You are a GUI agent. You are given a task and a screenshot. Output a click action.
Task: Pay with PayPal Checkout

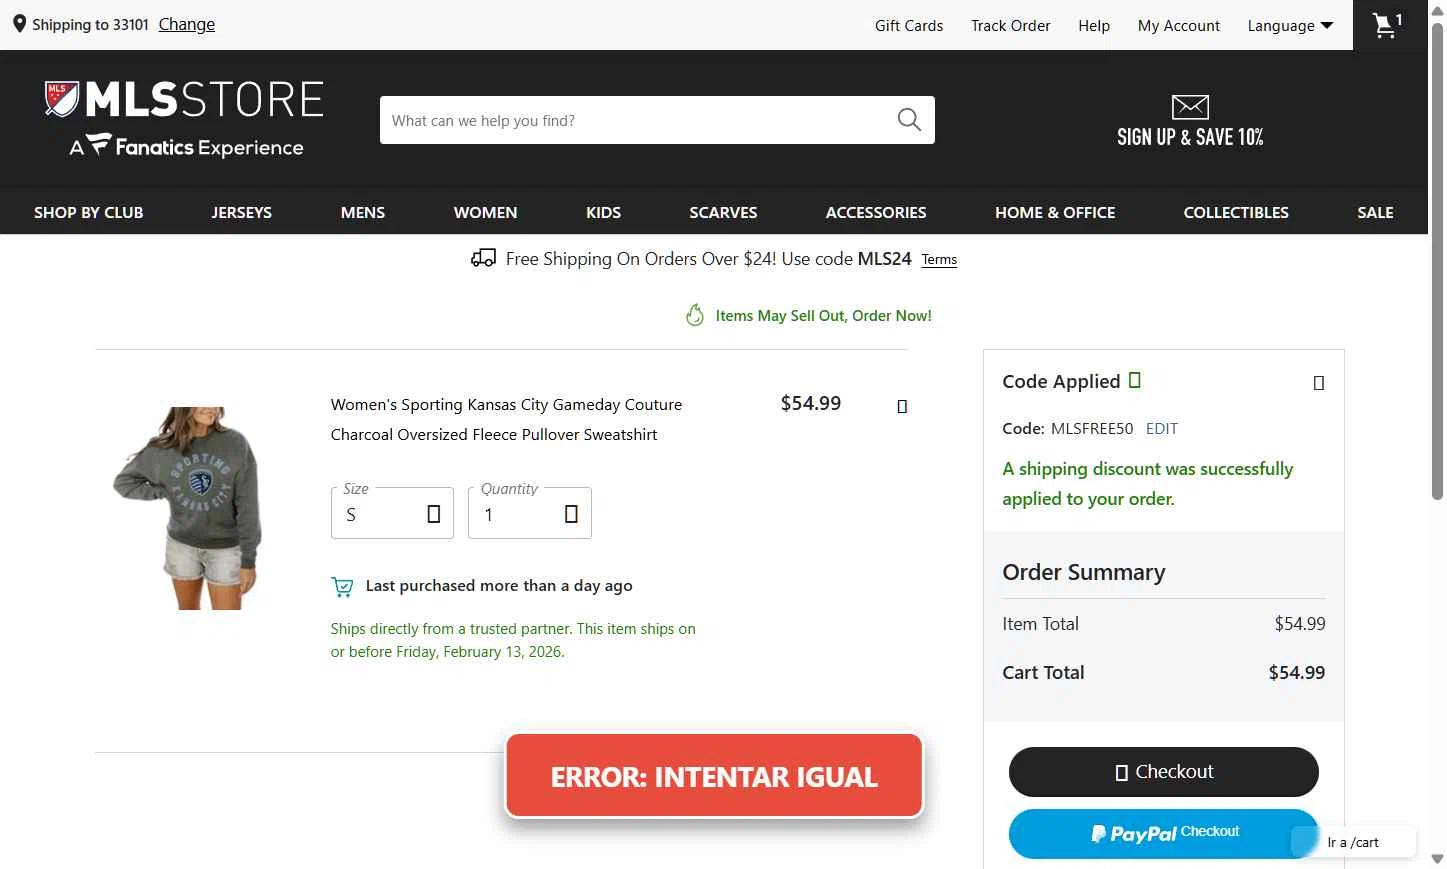pyautogui.click(x=1163, y=833)
